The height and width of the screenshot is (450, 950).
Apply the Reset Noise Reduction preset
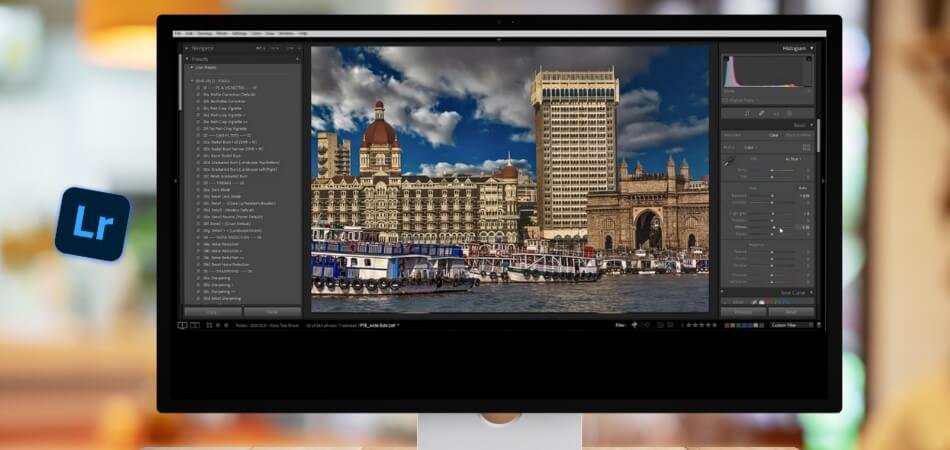click(226, 265)
